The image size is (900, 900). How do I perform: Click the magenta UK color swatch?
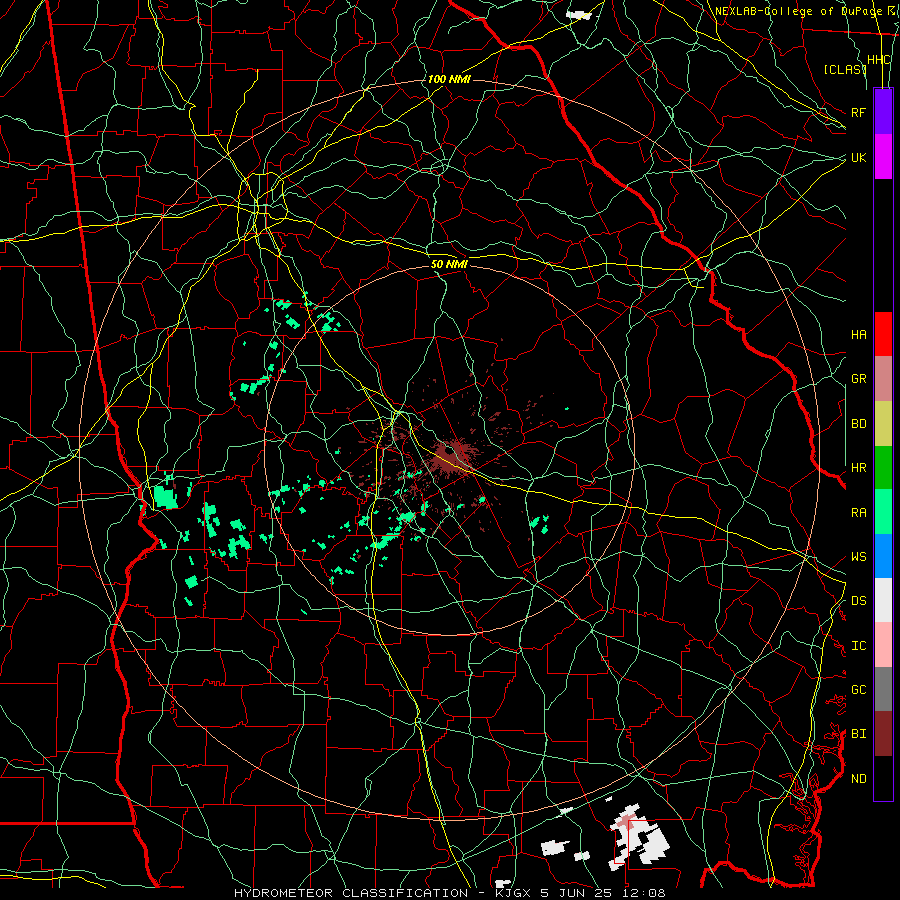point(883,157)
